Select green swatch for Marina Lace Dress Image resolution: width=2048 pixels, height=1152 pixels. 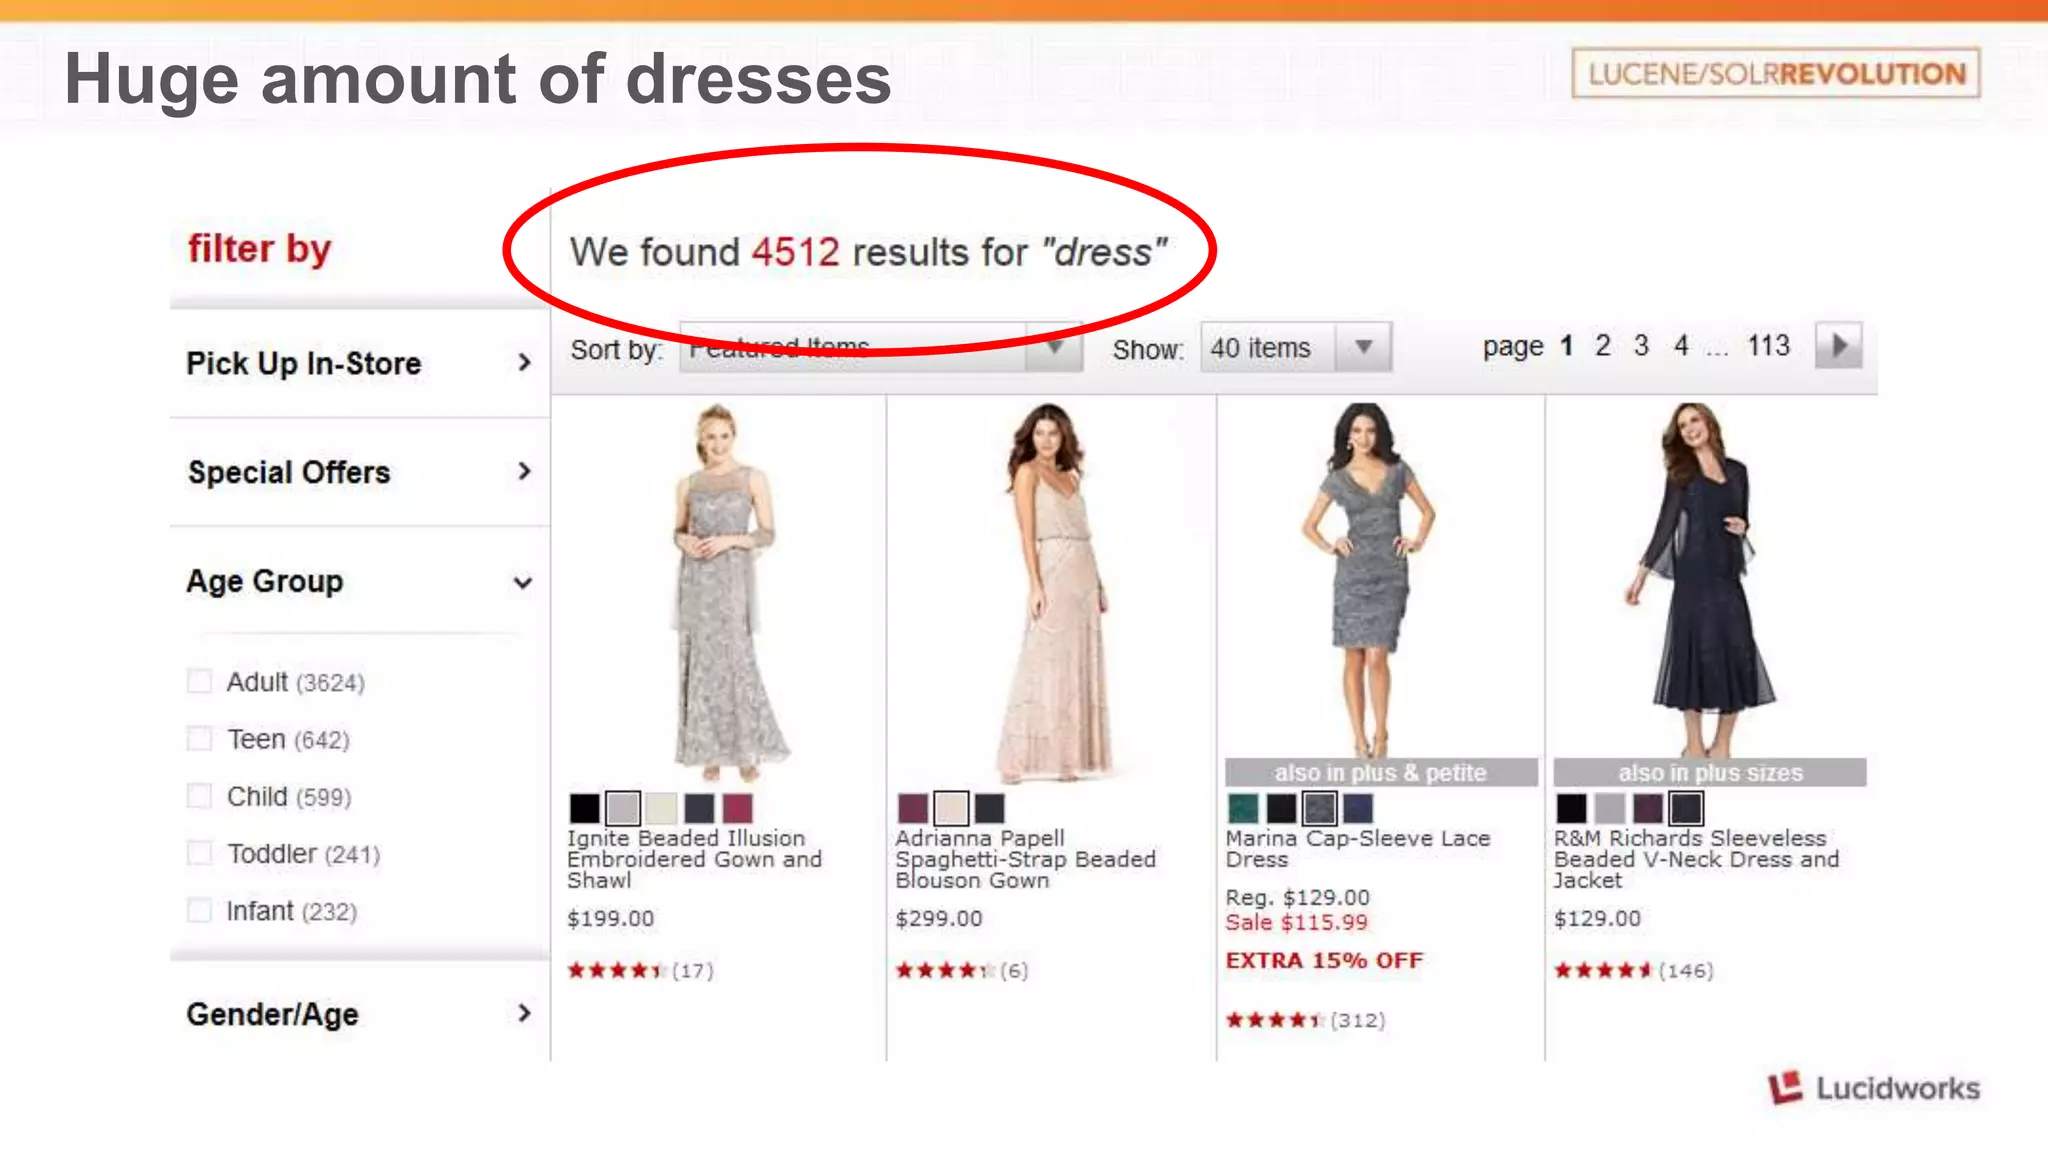(1243, 808)
